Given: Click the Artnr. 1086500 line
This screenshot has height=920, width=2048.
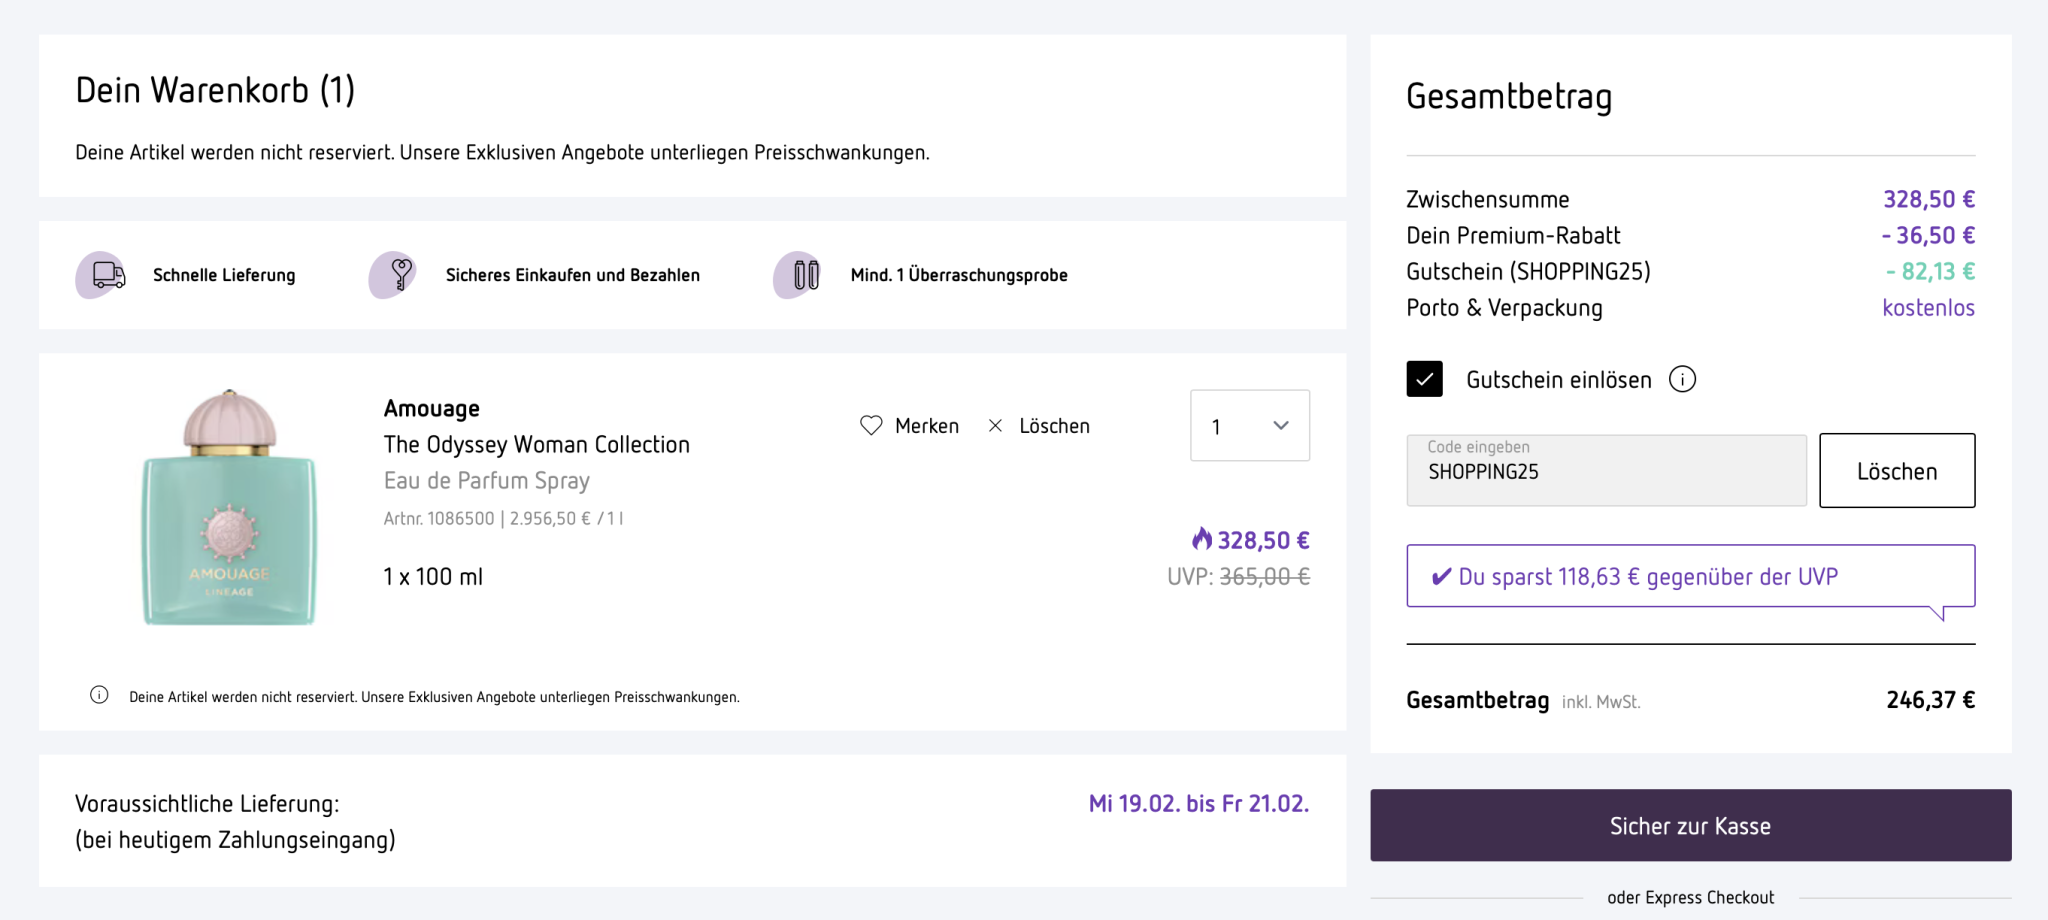Looking at the screenshot, I should (503, 518).
